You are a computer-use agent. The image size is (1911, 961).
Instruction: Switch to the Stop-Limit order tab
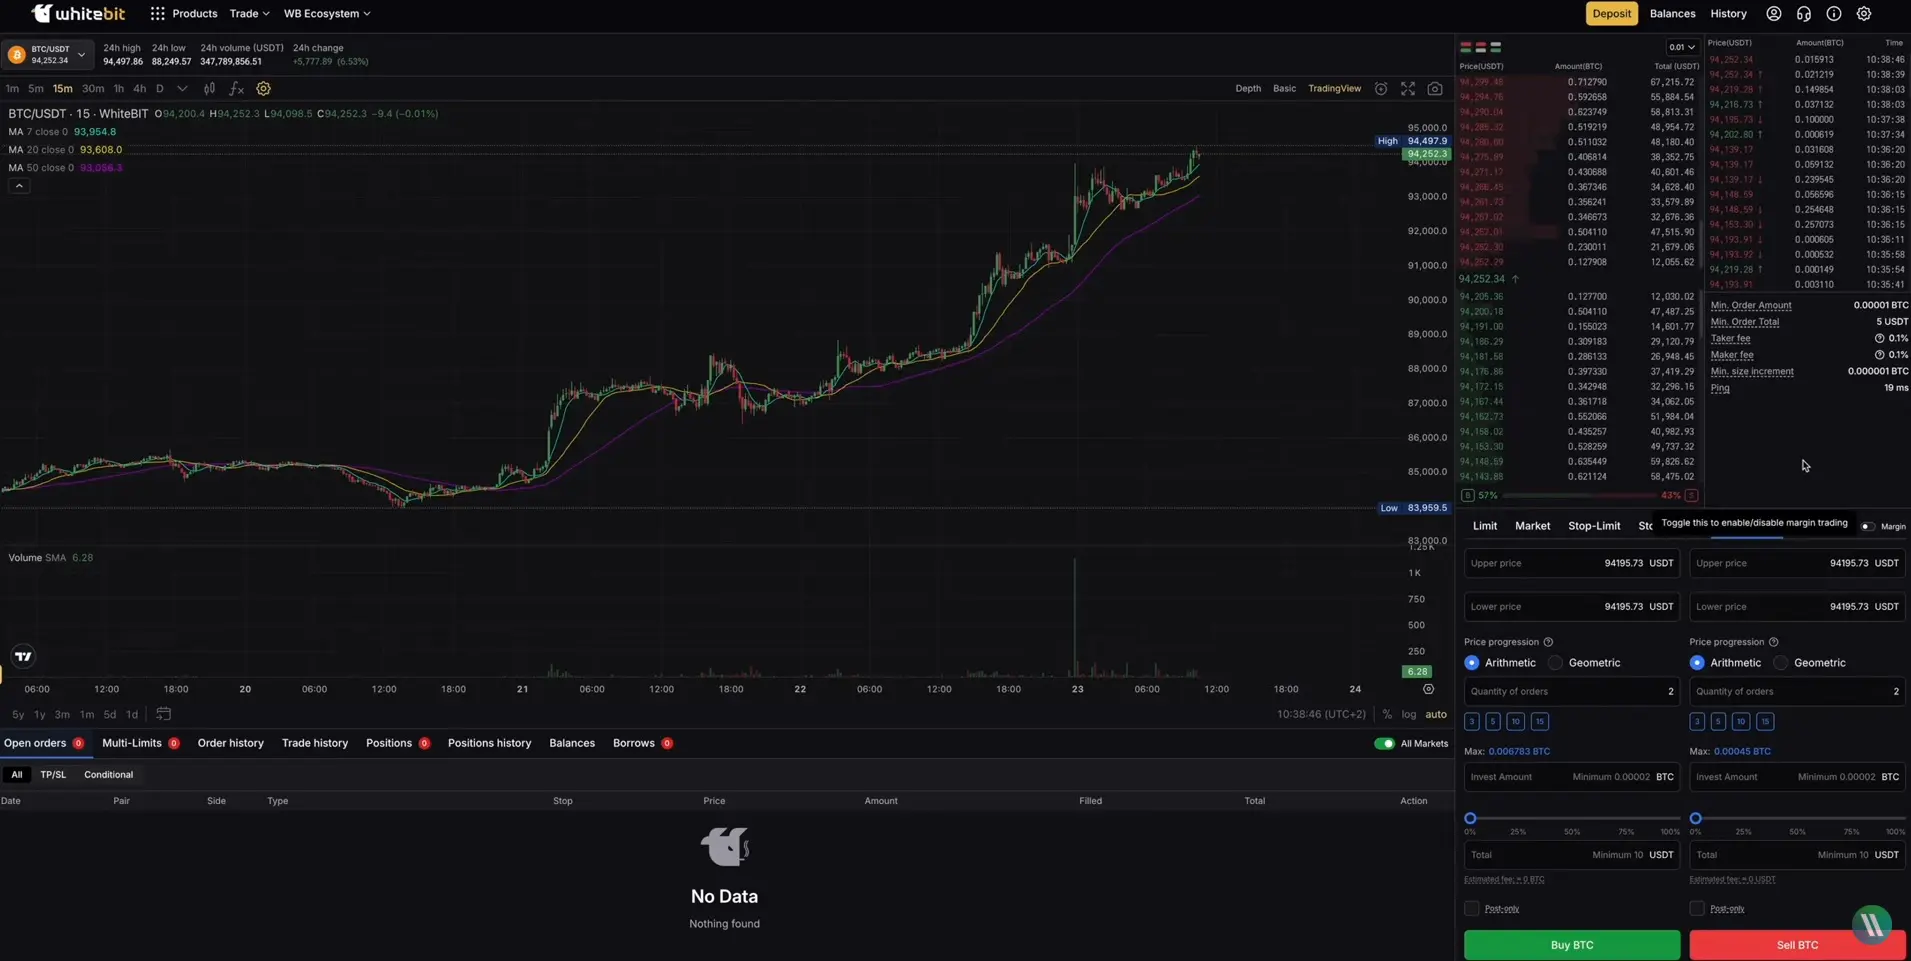1594,526
